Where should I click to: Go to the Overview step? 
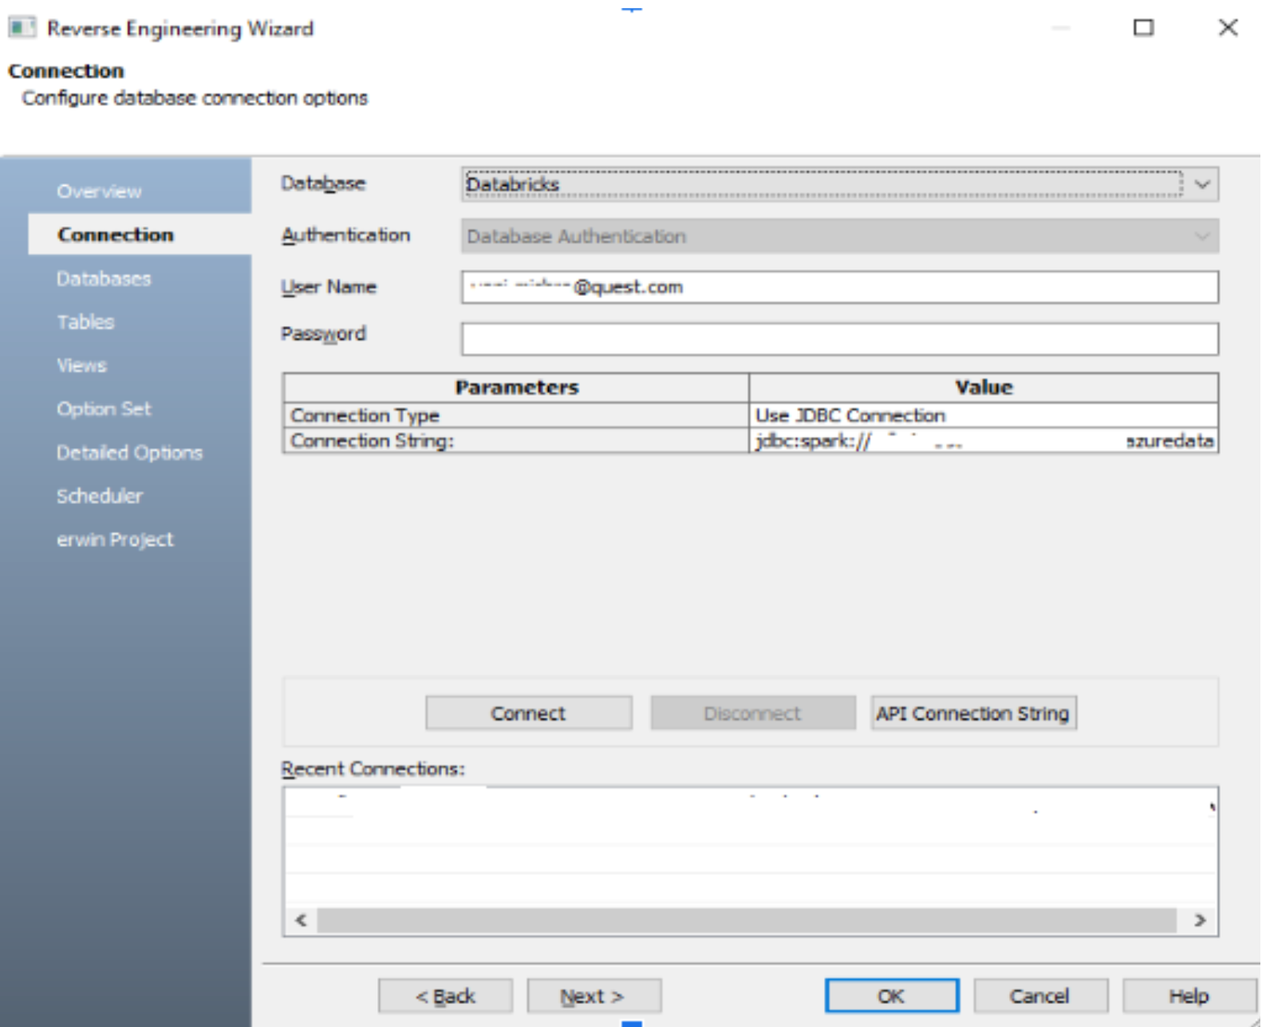pyautogui.click(x=99, y=191)
